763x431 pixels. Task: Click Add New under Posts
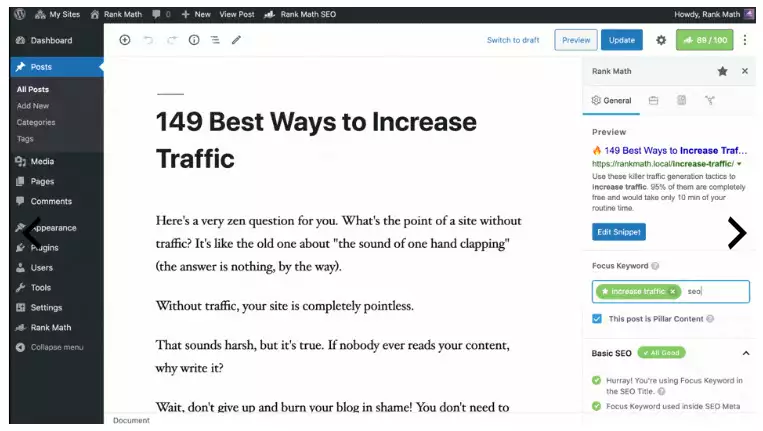click(33, 106)
